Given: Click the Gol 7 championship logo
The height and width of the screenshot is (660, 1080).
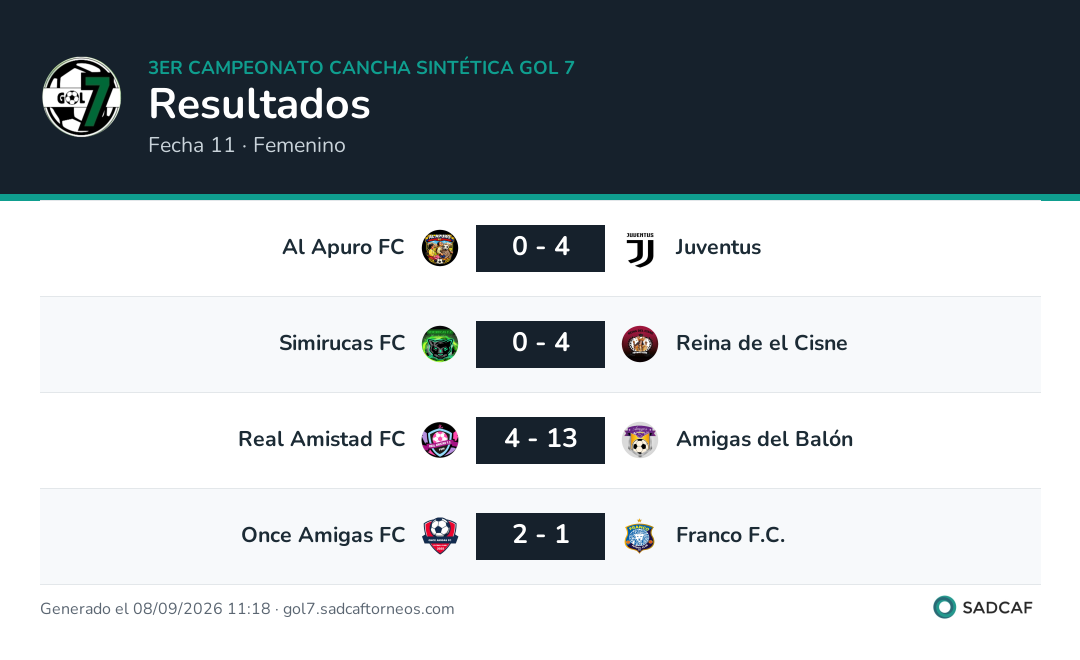Looking at the screenshot, I should coord(81,96).
